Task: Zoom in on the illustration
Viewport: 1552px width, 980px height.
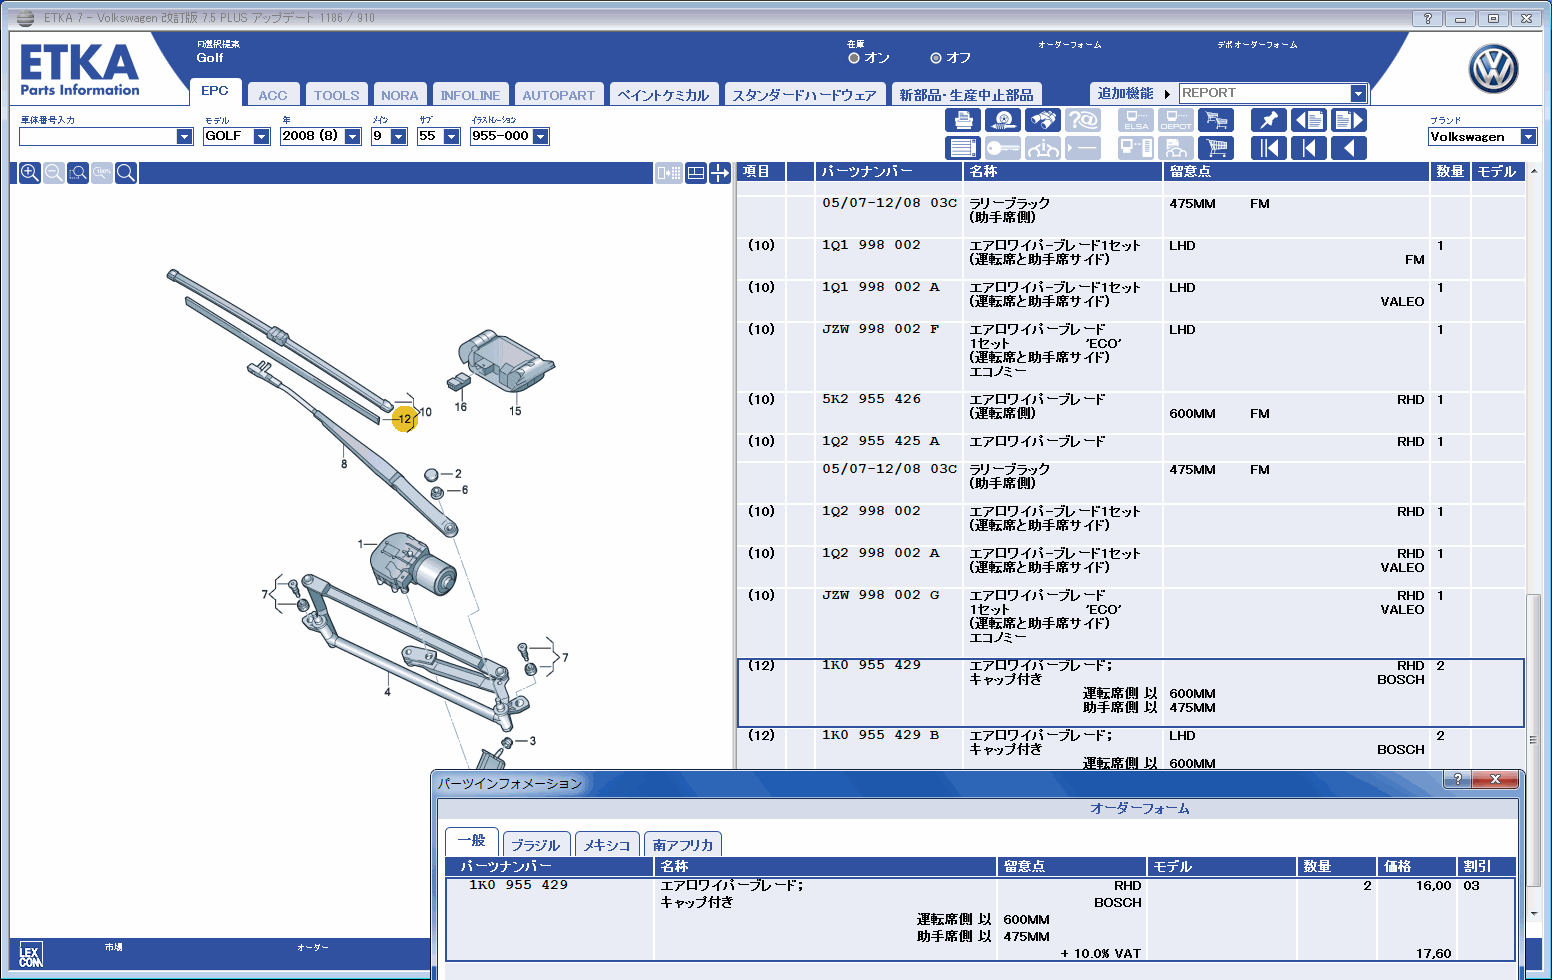Action: [x=30, y=173]
